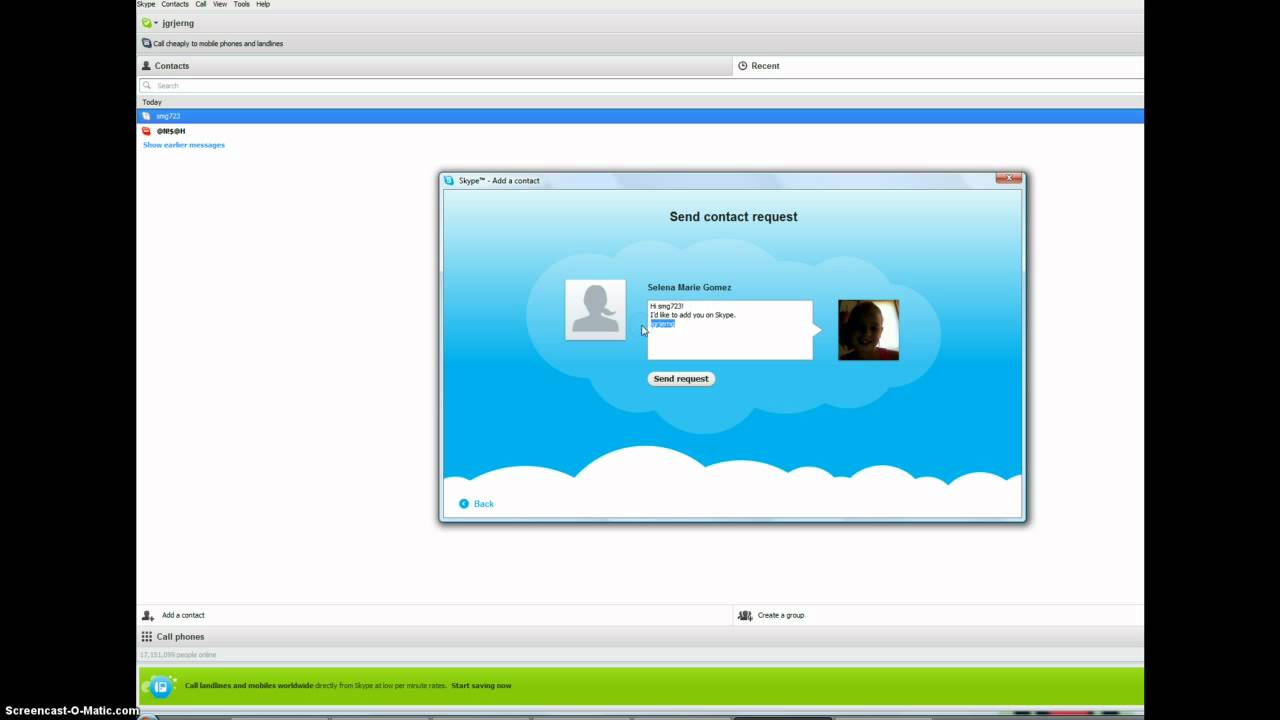Screen dimensions: 1280x720
Task: Switch to the Contacts tab
Action: (x=435, y=66)
